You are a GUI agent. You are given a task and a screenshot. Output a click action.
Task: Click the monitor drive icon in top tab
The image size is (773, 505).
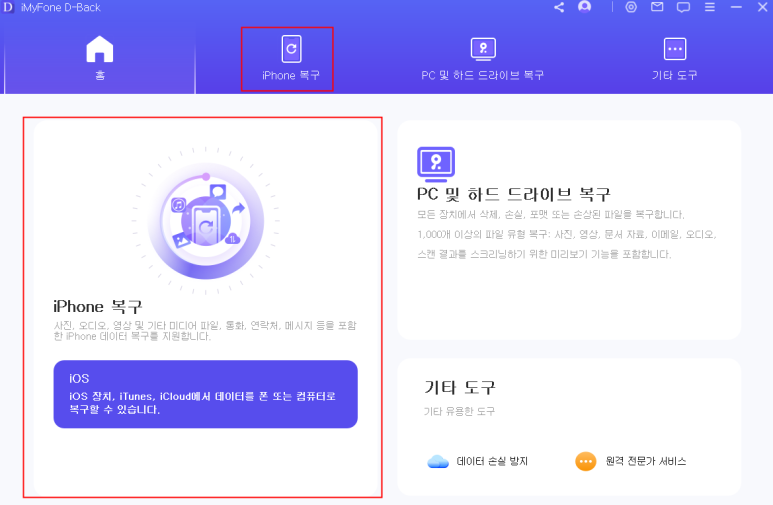point(483,49)
